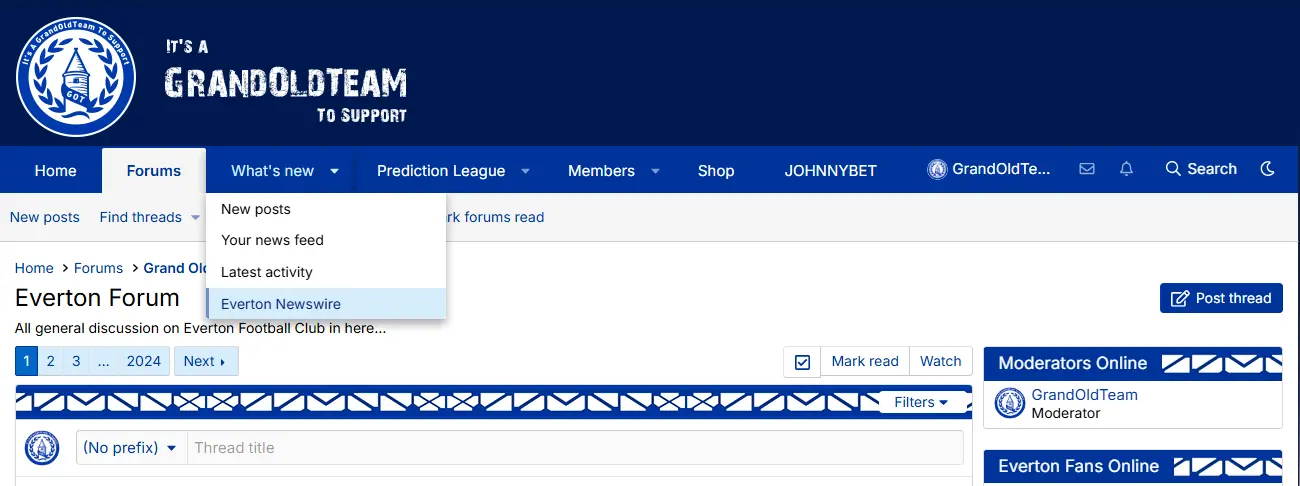Click the Home breadcrumb link
The width and height of the screenshot is (1300, 486).
coord(34,268)
